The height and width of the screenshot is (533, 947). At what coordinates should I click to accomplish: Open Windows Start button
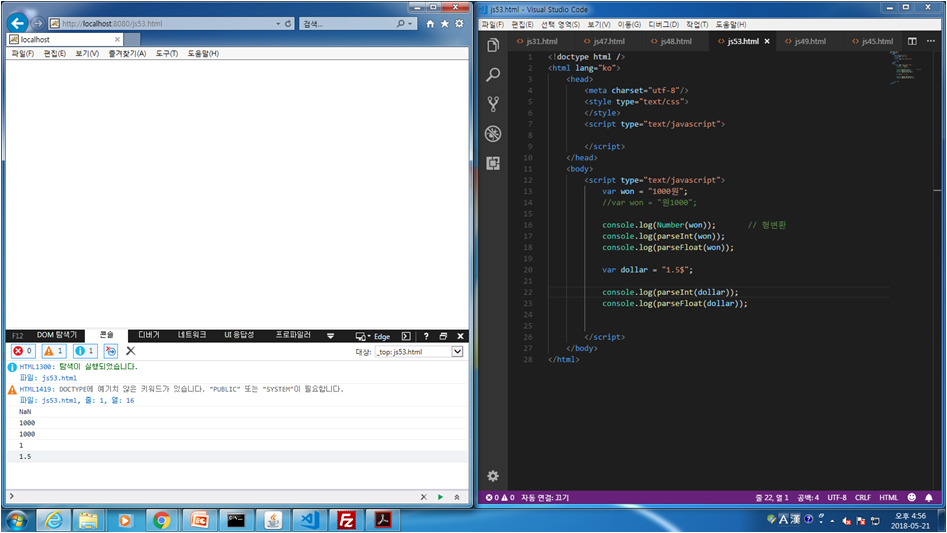click(16, 520)
